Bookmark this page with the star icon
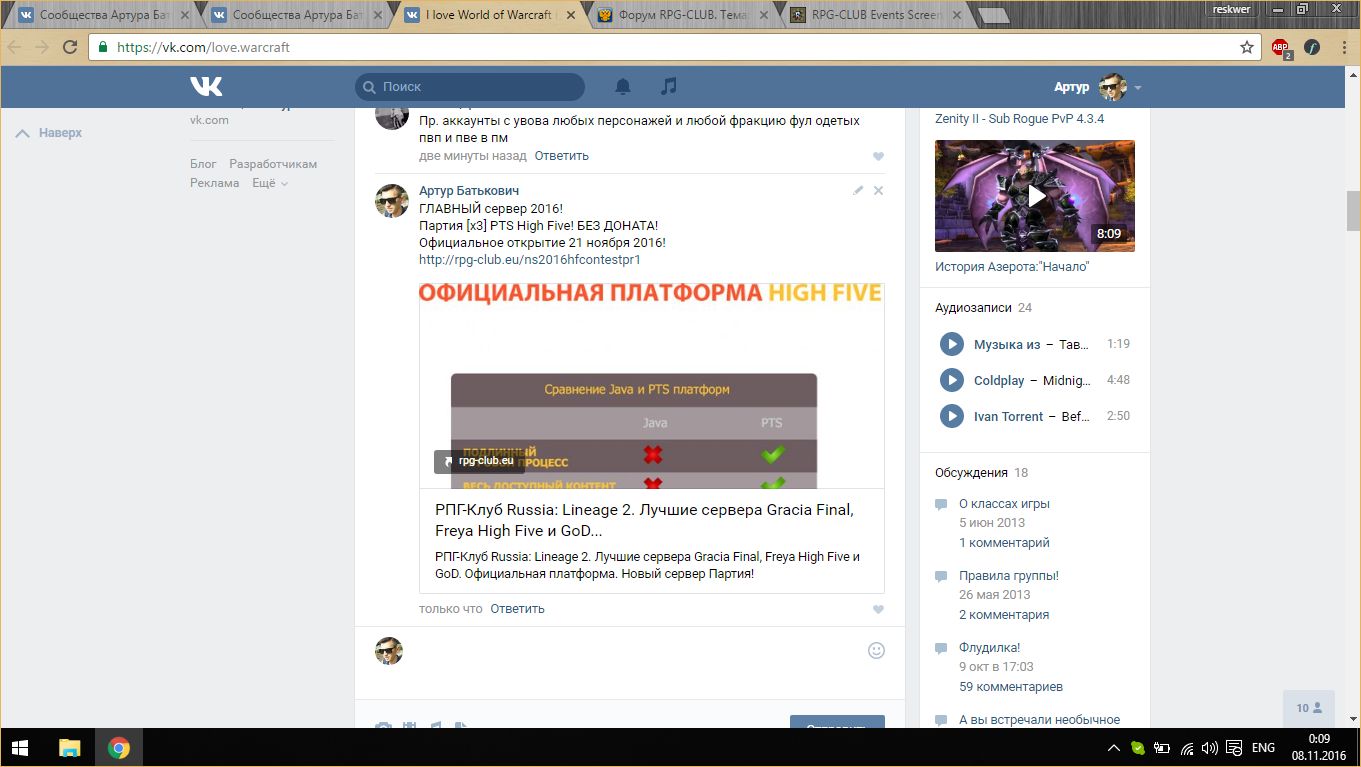This screenshot has height=767, width=1361. 1247,47
